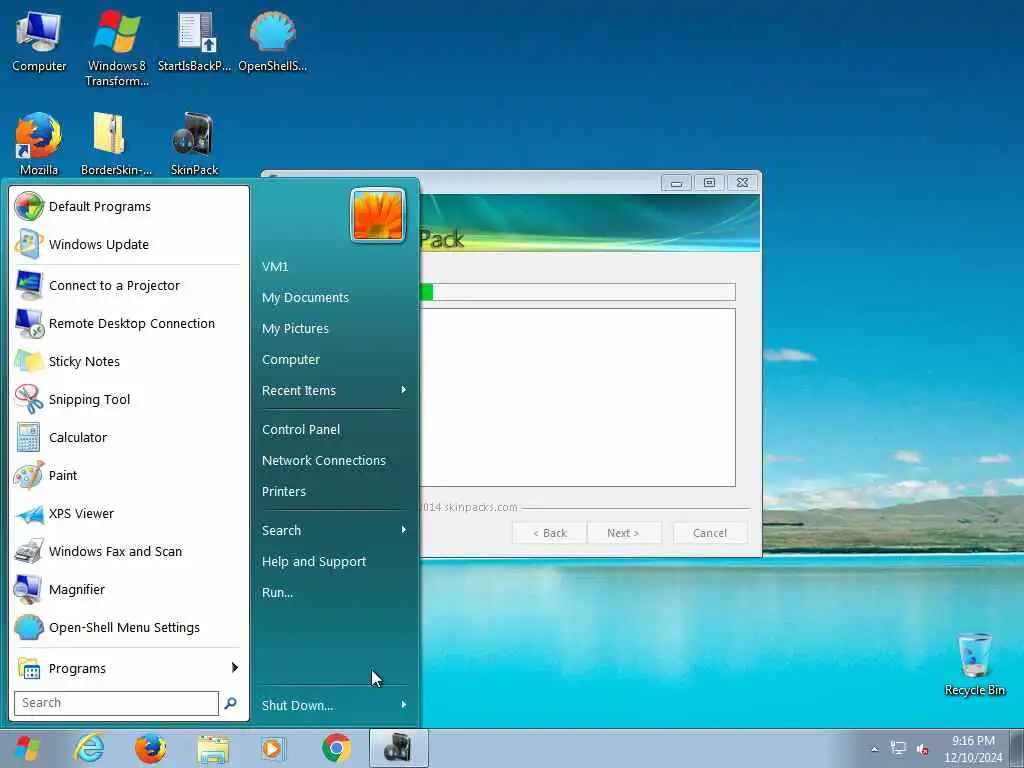This screenshot has width=1024, height=768.
Task: Expand the Shut Down options arrow
Action: click(404, 705)
